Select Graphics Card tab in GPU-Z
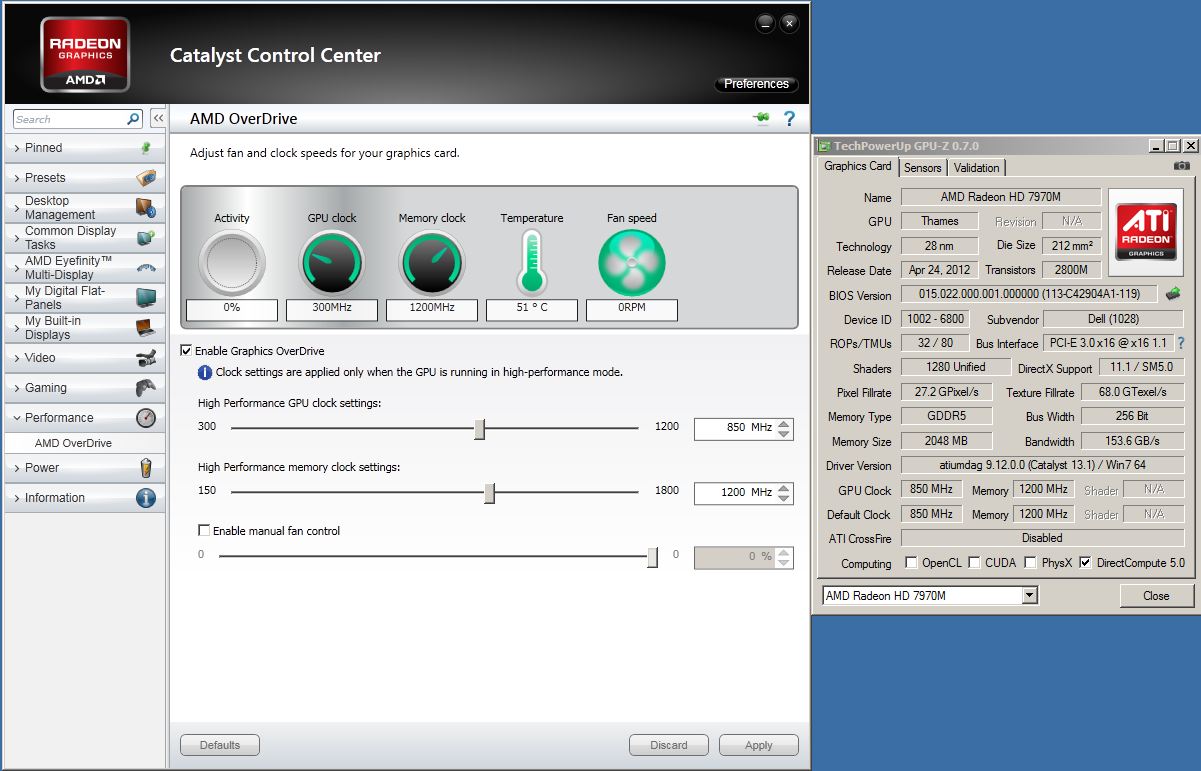Viewport: 1201px width, 771px height. [x=858, y=166]
